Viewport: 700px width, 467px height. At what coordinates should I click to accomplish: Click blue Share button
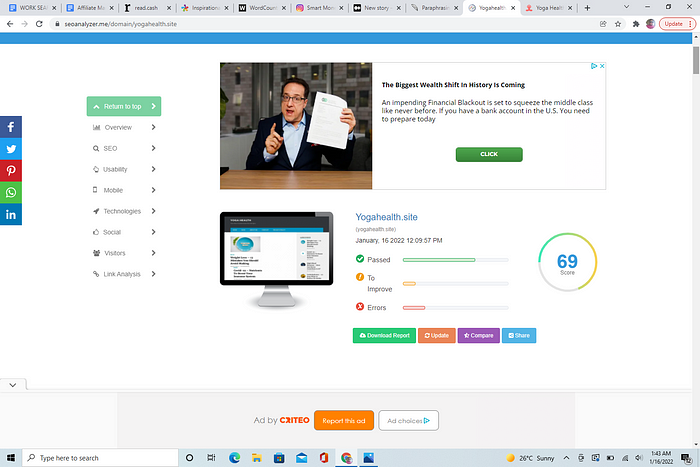click(519, 335)
